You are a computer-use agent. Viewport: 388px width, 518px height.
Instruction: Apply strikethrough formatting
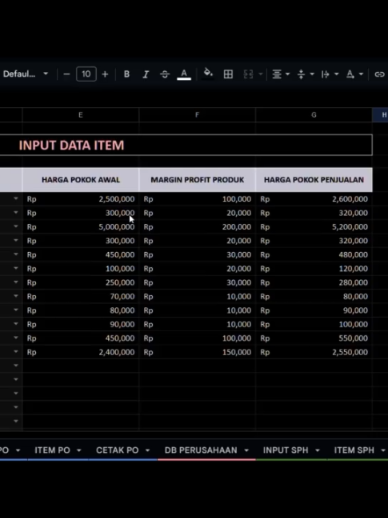coord(165,74)
